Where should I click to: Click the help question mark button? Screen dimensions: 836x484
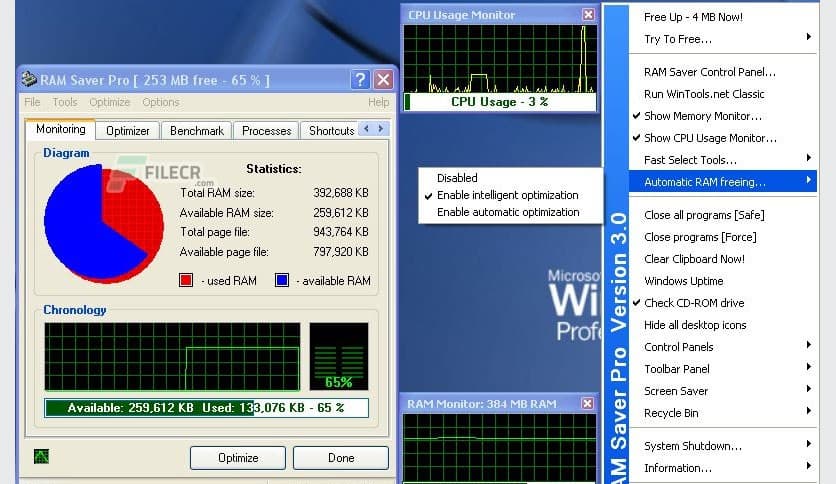pyautogui.click(x=360, y=80)
